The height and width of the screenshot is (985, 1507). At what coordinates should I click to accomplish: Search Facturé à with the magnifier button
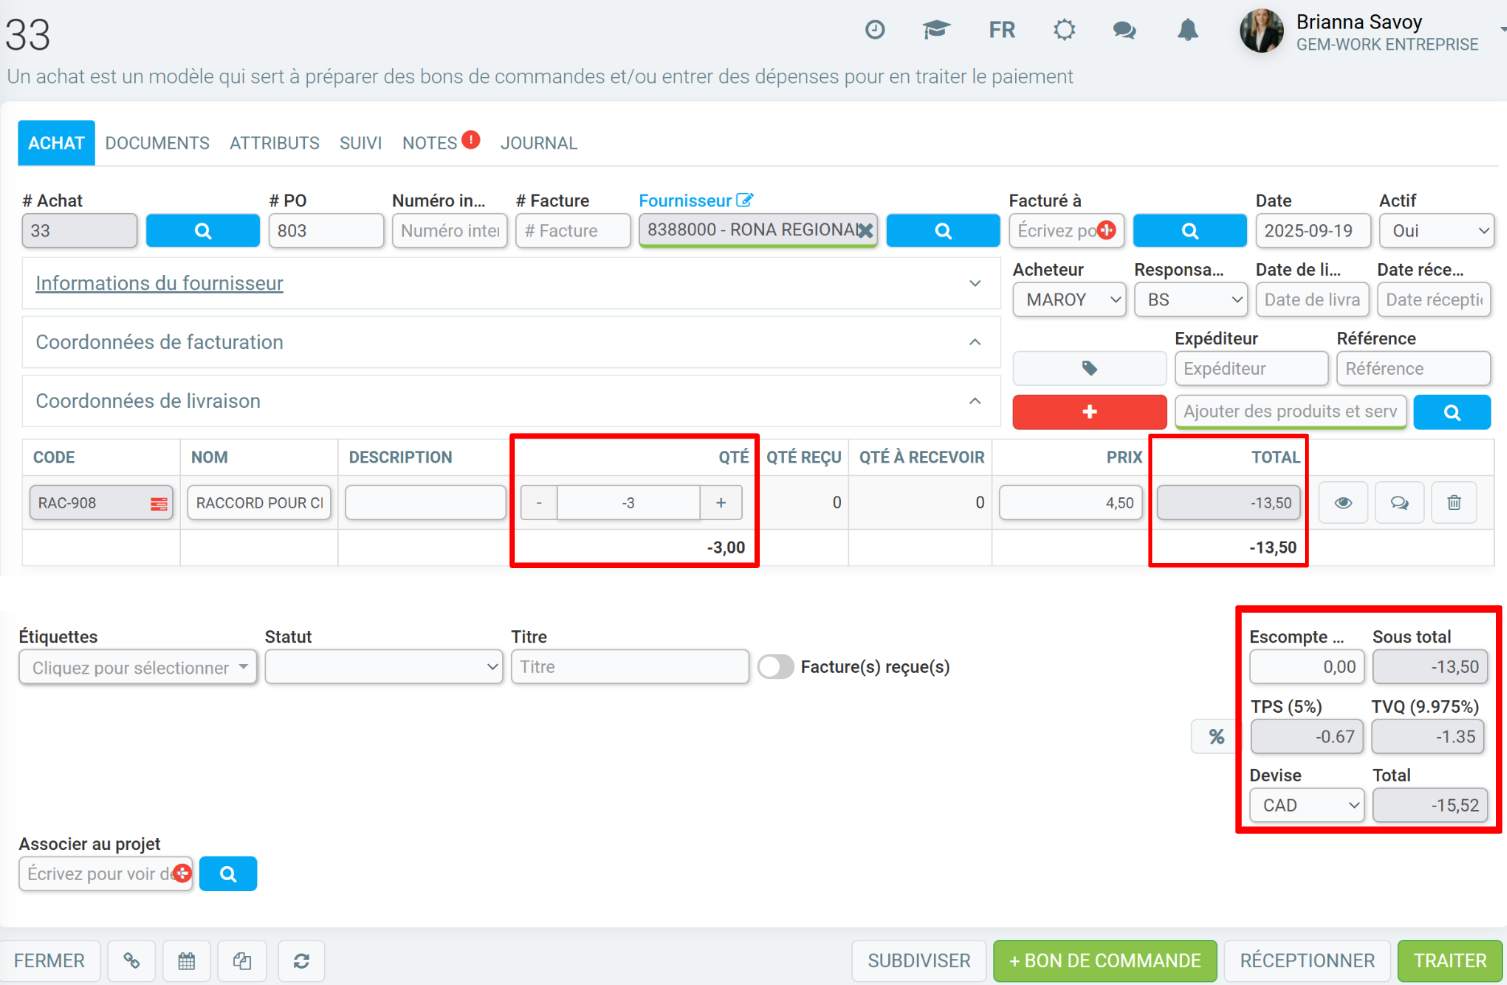tap(1190, 230)
